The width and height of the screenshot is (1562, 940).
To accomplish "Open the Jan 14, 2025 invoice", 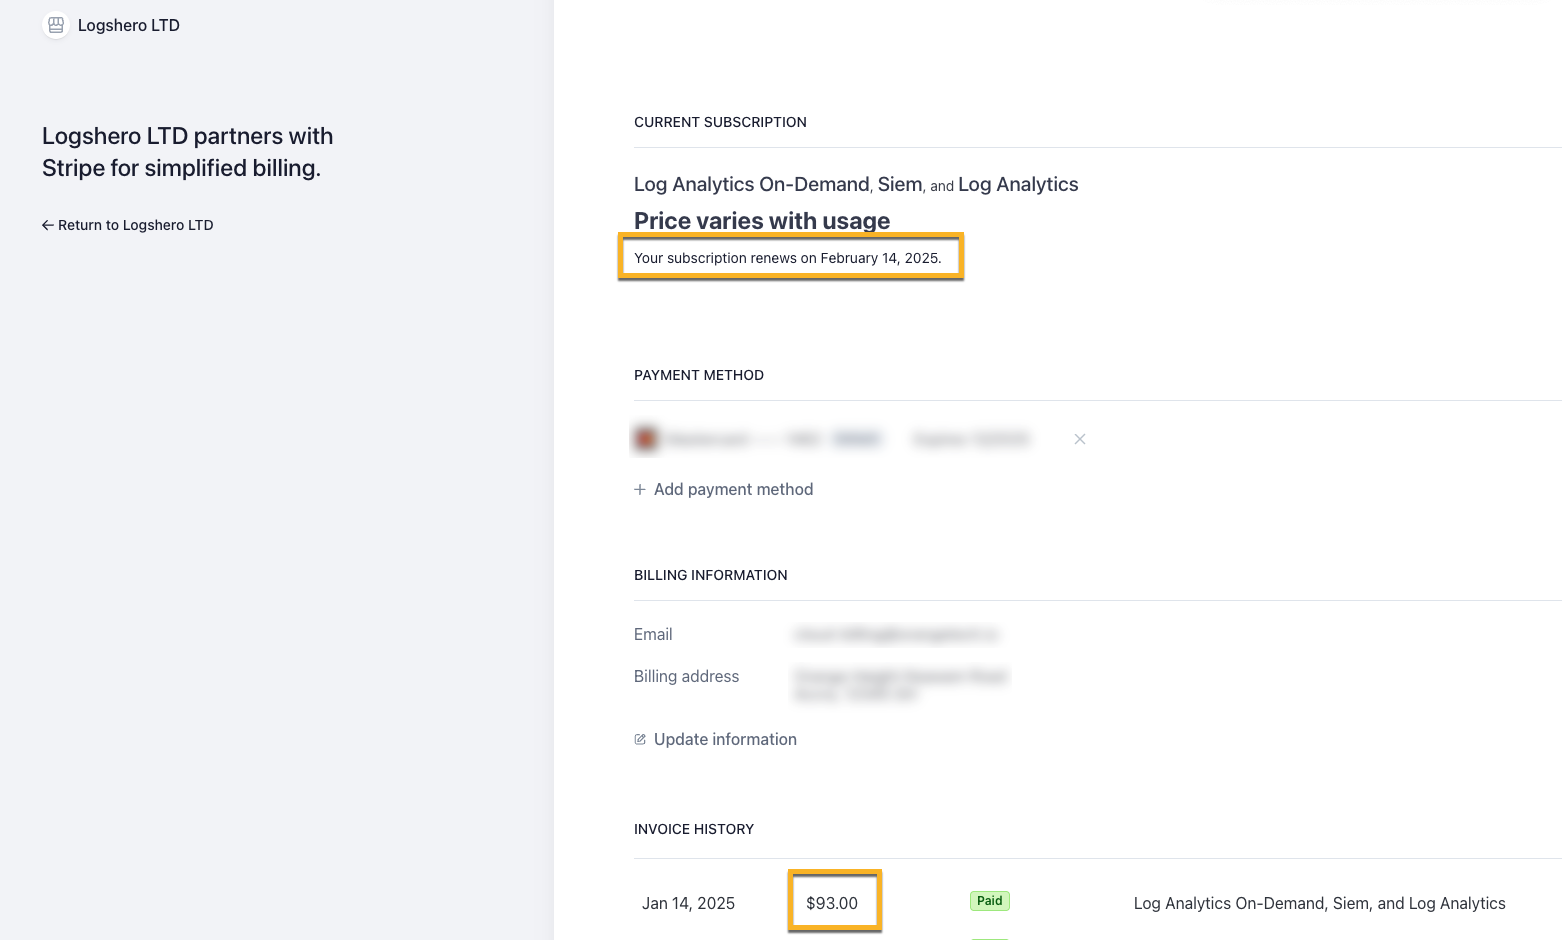I will pyautogui.click(x=688, y=903).
